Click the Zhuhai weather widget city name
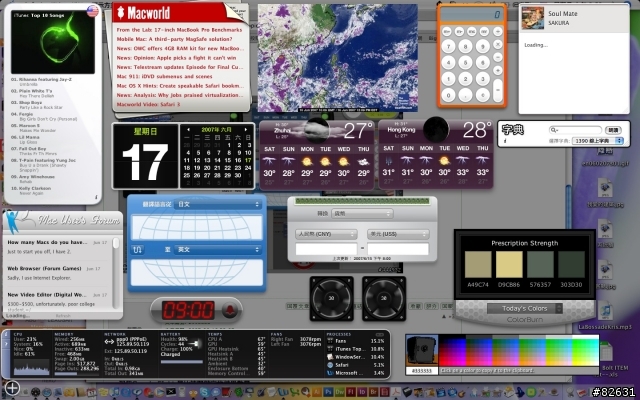The image size is (640, 400). click(282, 130)
